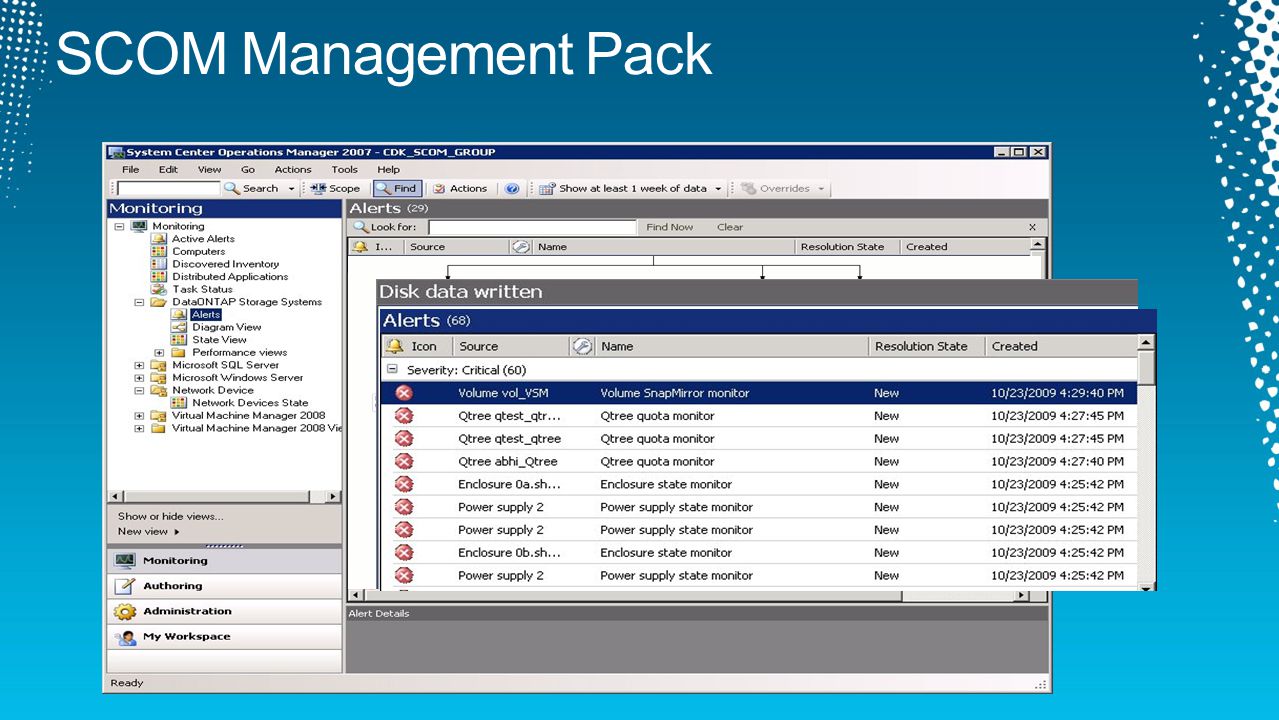Click the Distributed Applications icon
The width and height of the screenshot is (1279, 720).
pyautogui.click(x=158, y=277)
